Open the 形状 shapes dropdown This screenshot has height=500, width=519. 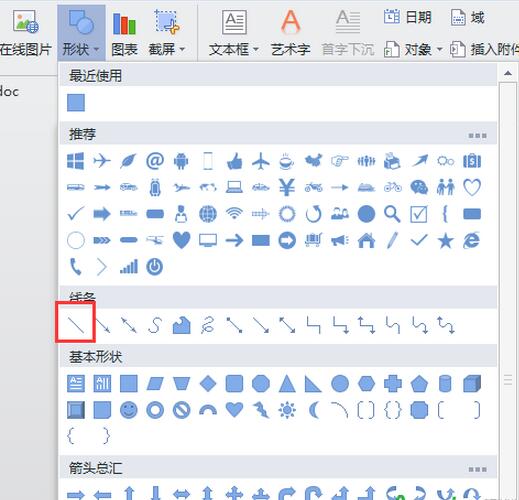click(x=81, y=33)
